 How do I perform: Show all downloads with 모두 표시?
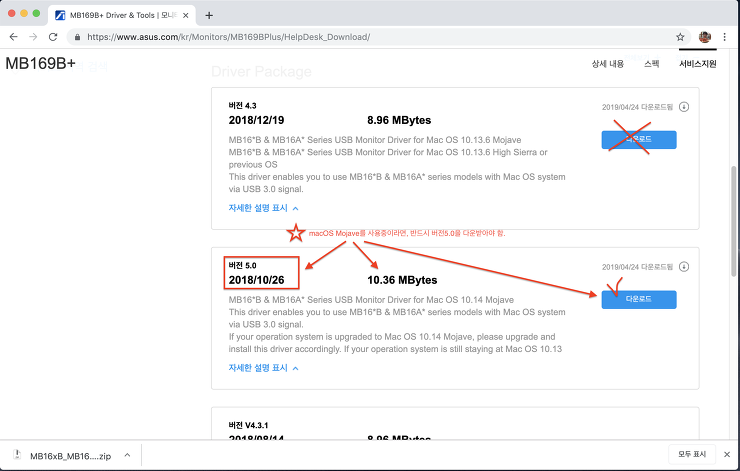692,454
